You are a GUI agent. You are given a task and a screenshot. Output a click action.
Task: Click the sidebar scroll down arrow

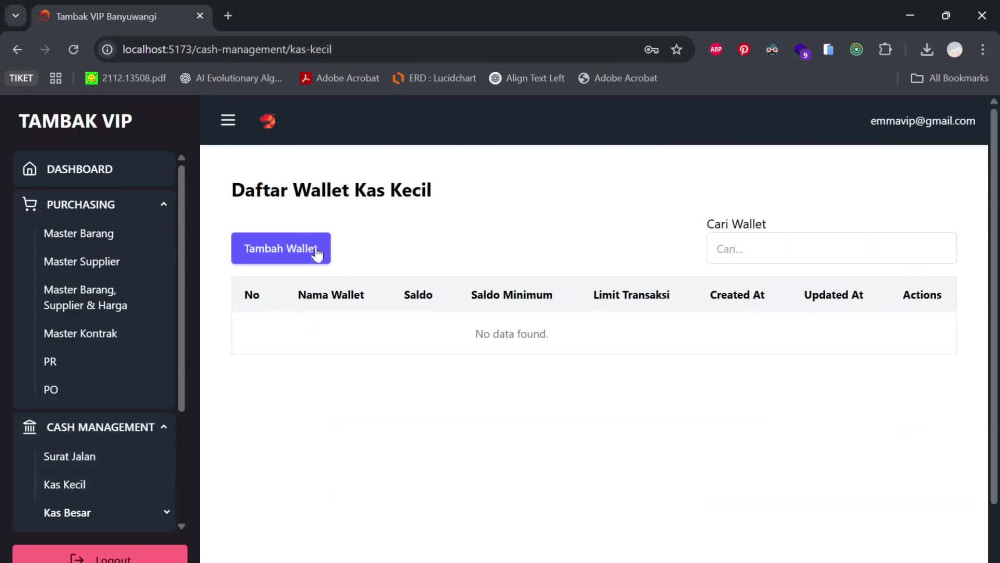pyautogui.click(x=182, y=527)
